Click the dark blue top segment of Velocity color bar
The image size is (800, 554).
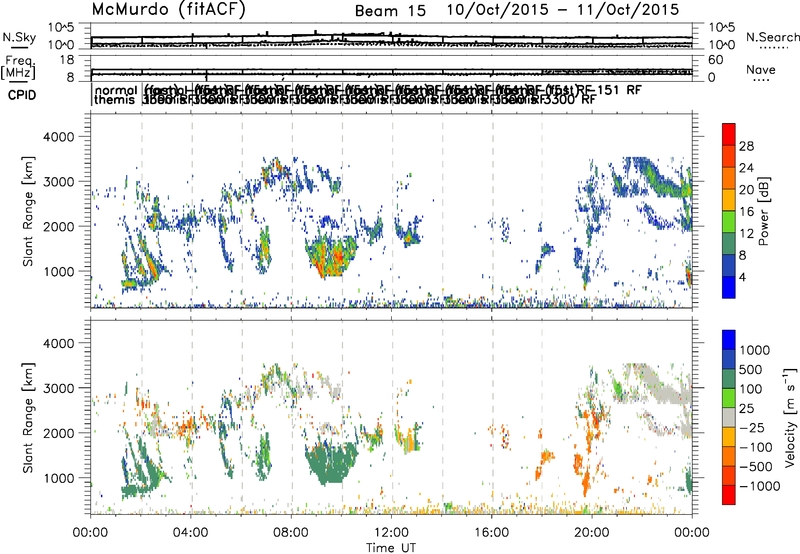tap(729, 340)
